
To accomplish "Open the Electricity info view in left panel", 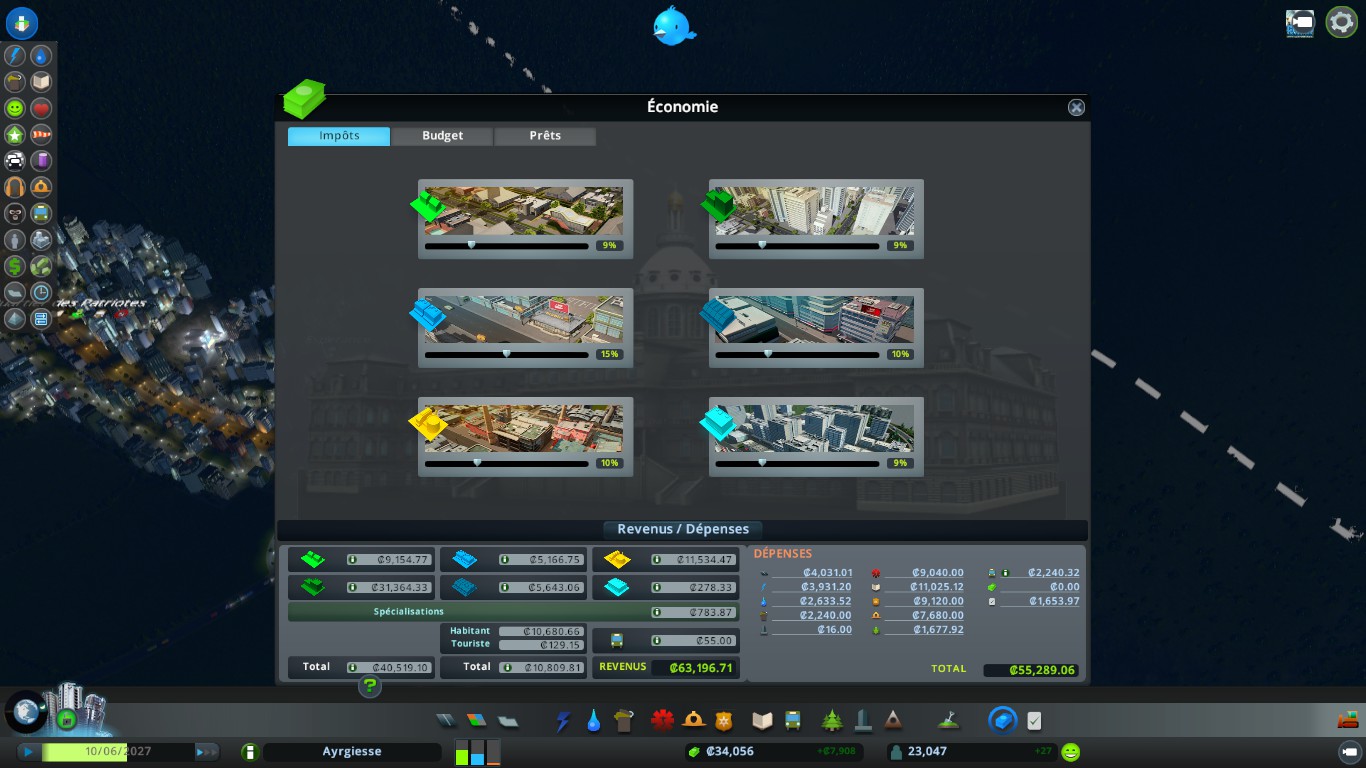I will click(x=15, y=56).
